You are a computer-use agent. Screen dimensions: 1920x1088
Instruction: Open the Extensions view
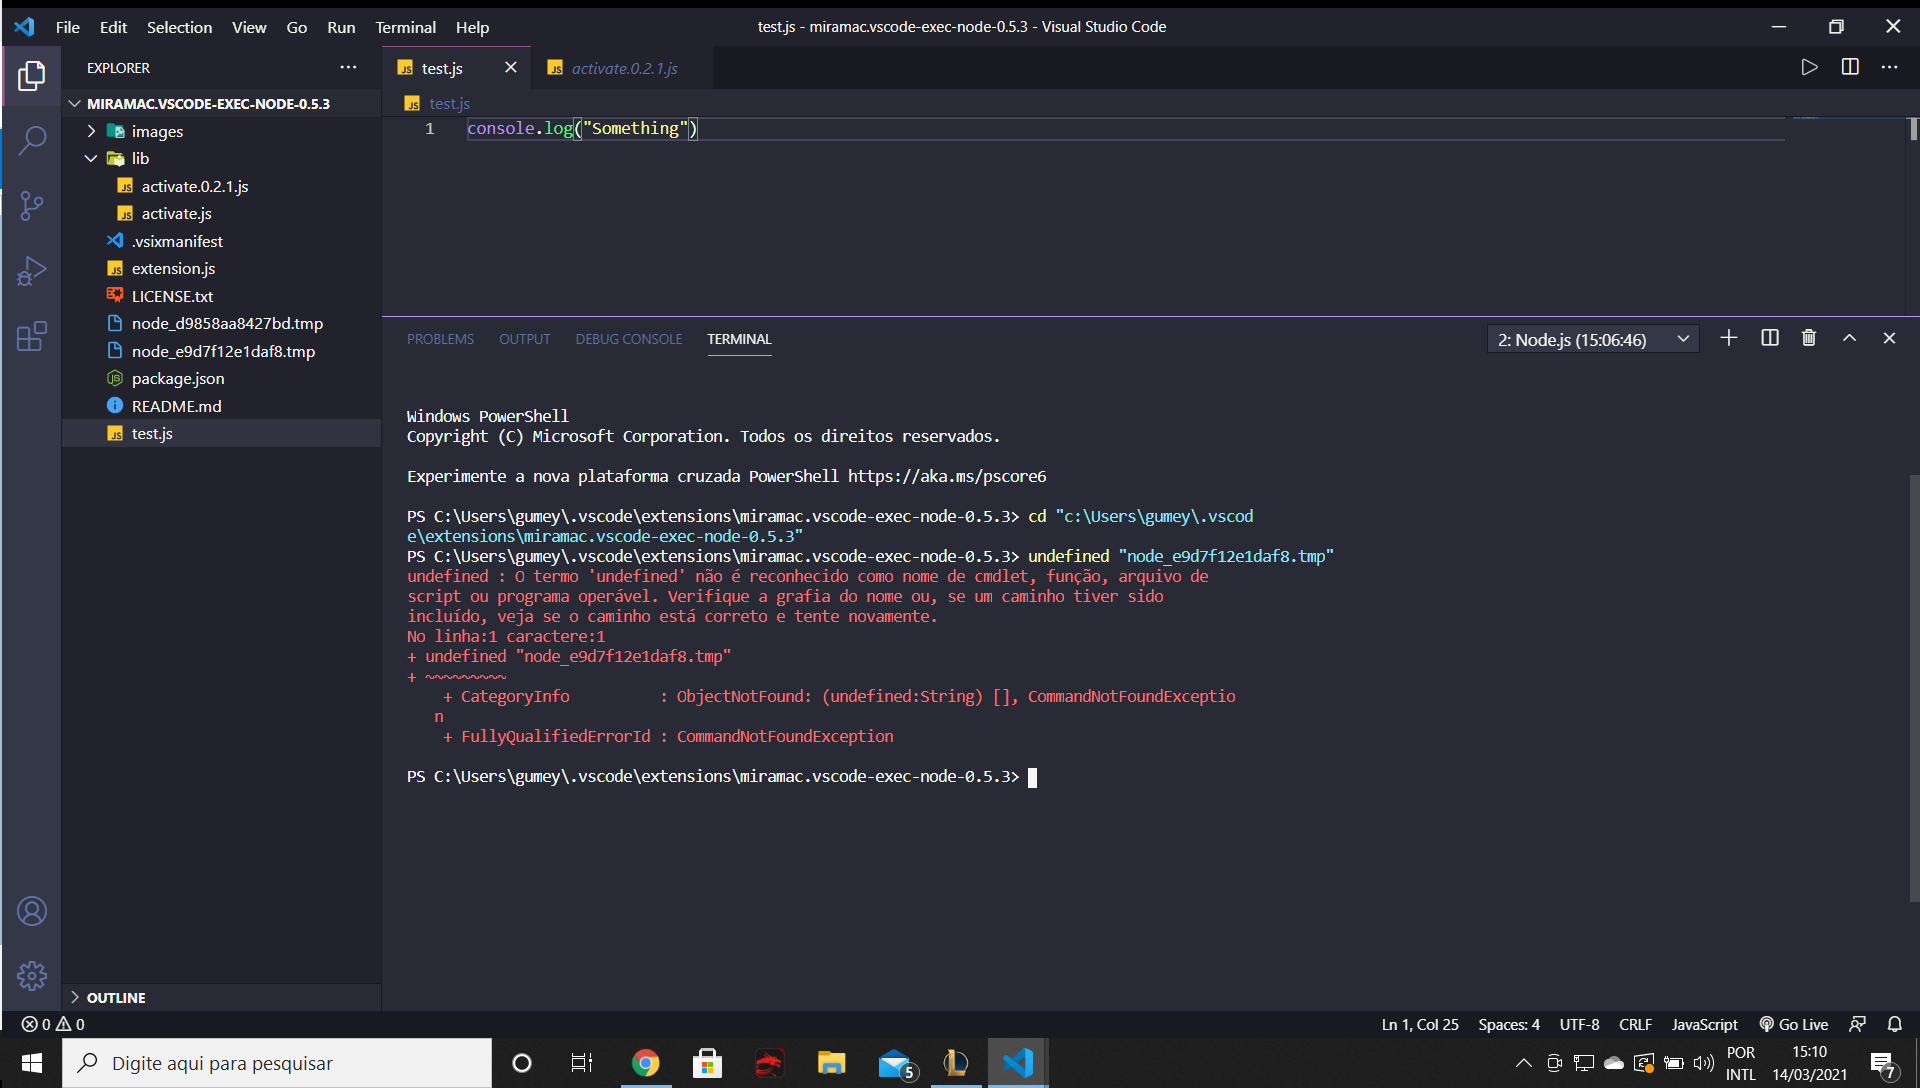coord(32,336)
